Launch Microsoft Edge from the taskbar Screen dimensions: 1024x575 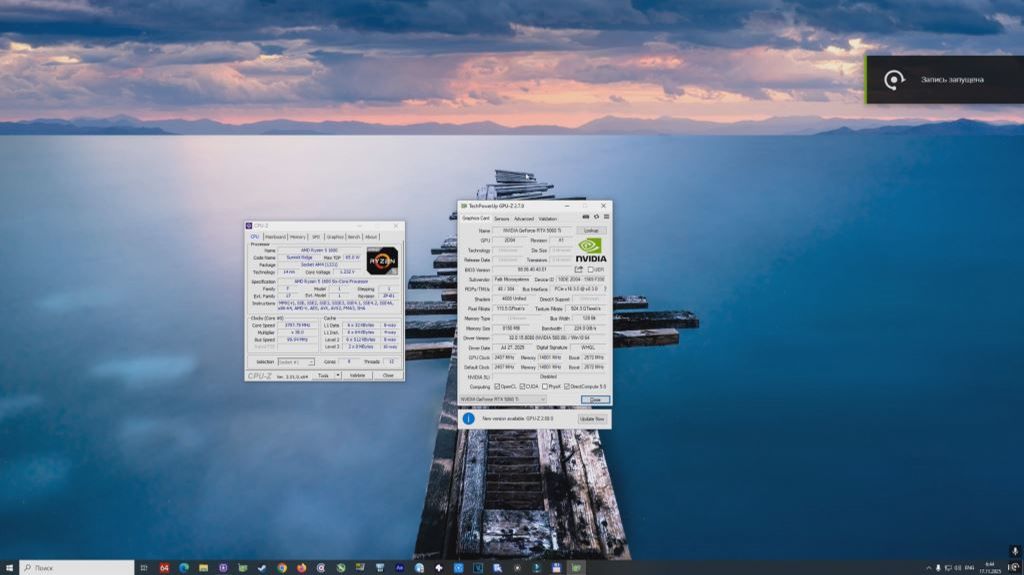point(184,568)
